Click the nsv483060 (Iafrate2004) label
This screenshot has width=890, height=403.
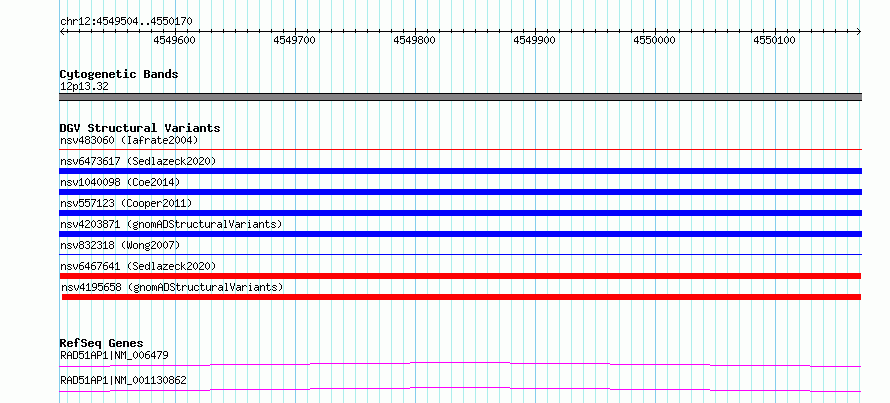[x=129, y=140]
